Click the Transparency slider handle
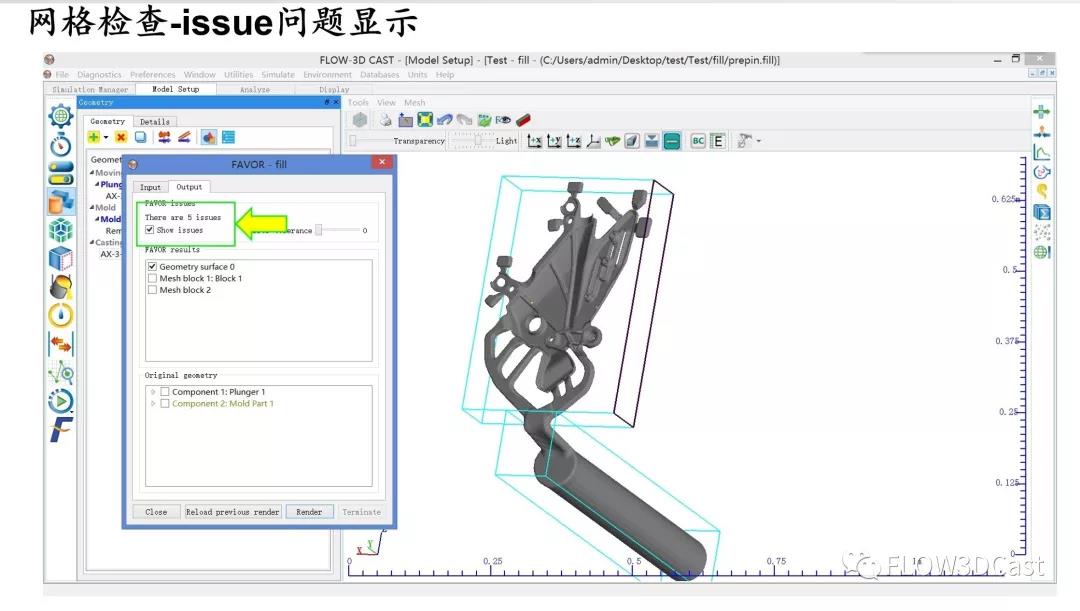Viewport: 1080px width, 611px height. tap(352, 141)
